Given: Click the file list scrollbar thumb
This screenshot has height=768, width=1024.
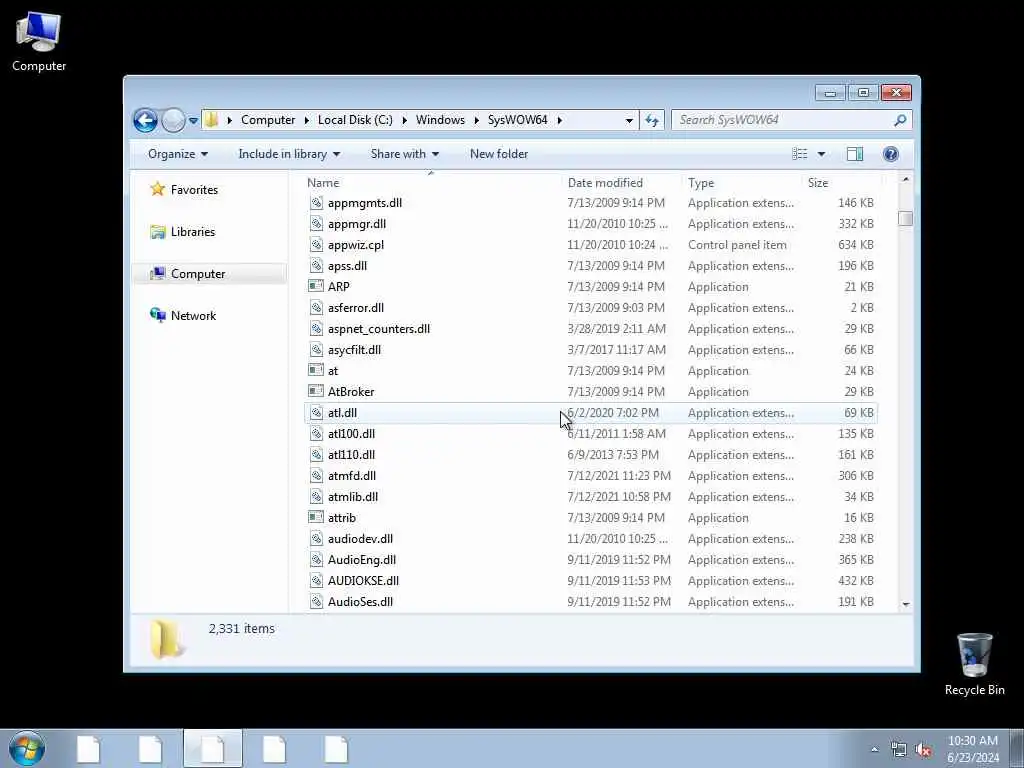Looking at the screenshot, I should click(x=905, y=218).
